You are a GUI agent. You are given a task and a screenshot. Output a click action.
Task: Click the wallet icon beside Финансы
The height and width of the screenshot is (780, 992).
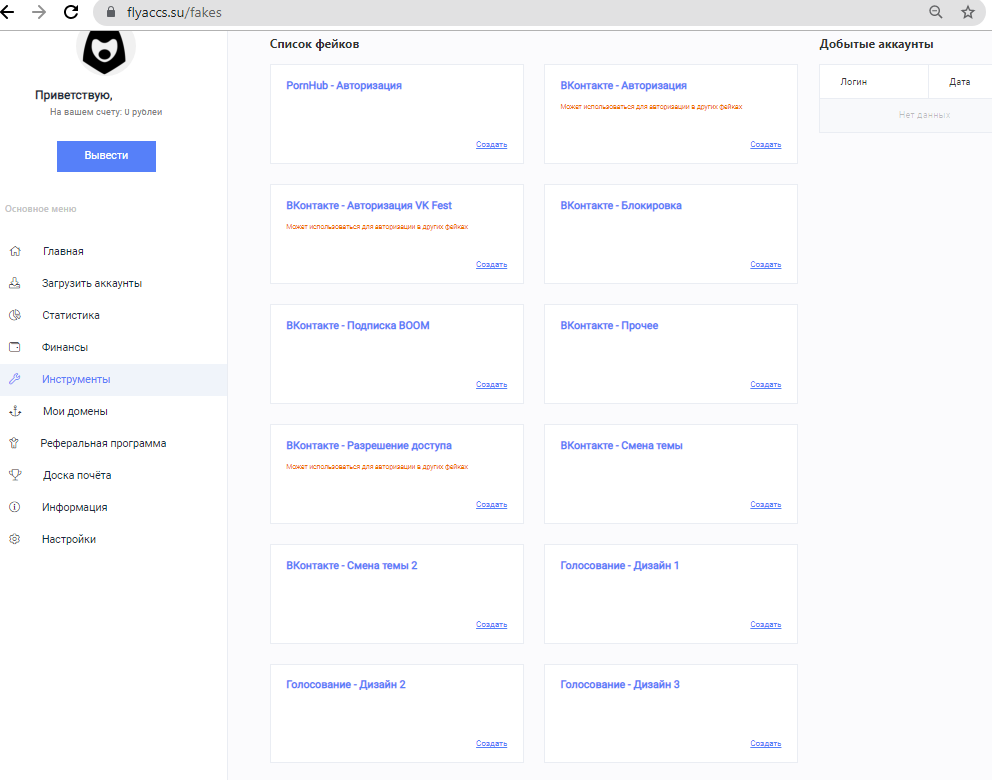[x=15, y=347]
